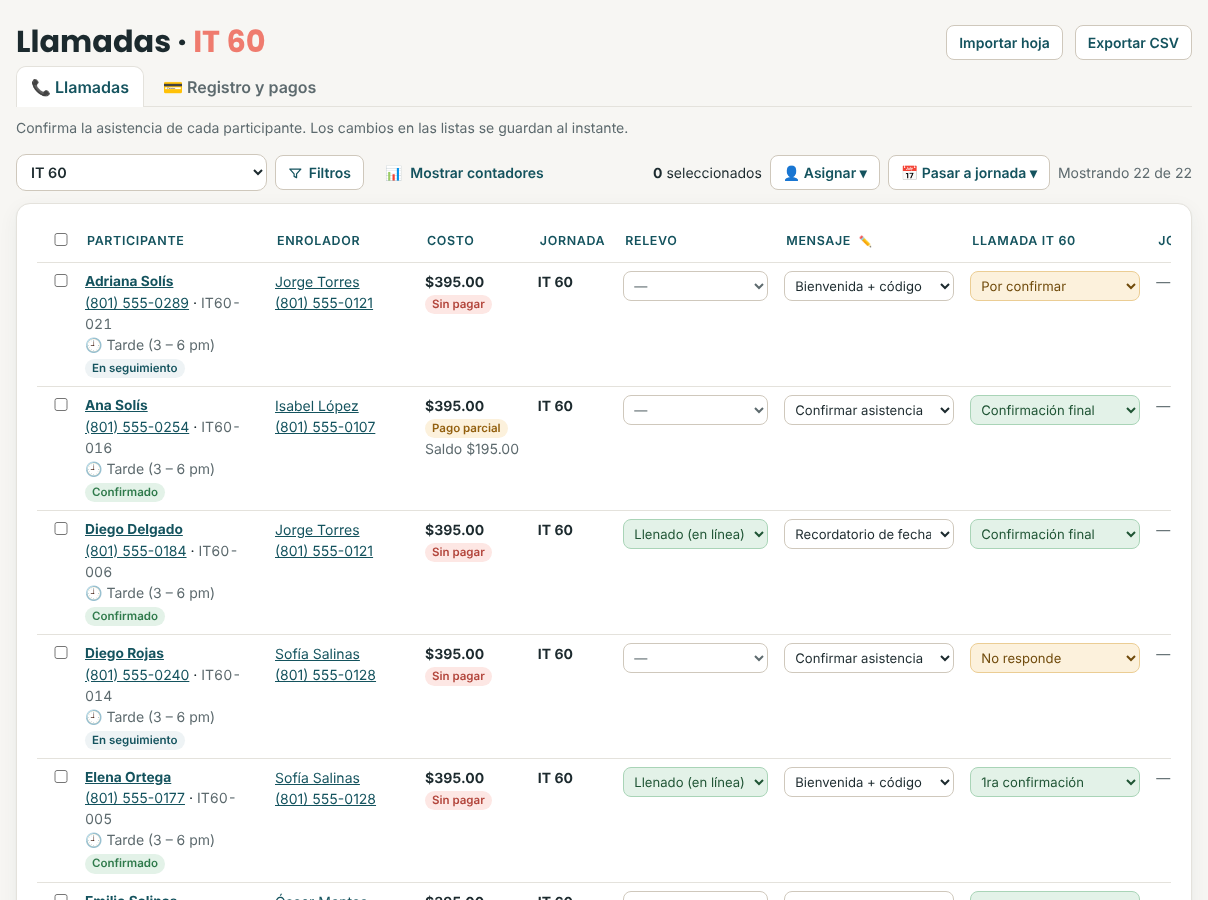Click the calendar icon on Pasar a jornada
This screenshot has width=1208, height=900.
coord(909,173)
